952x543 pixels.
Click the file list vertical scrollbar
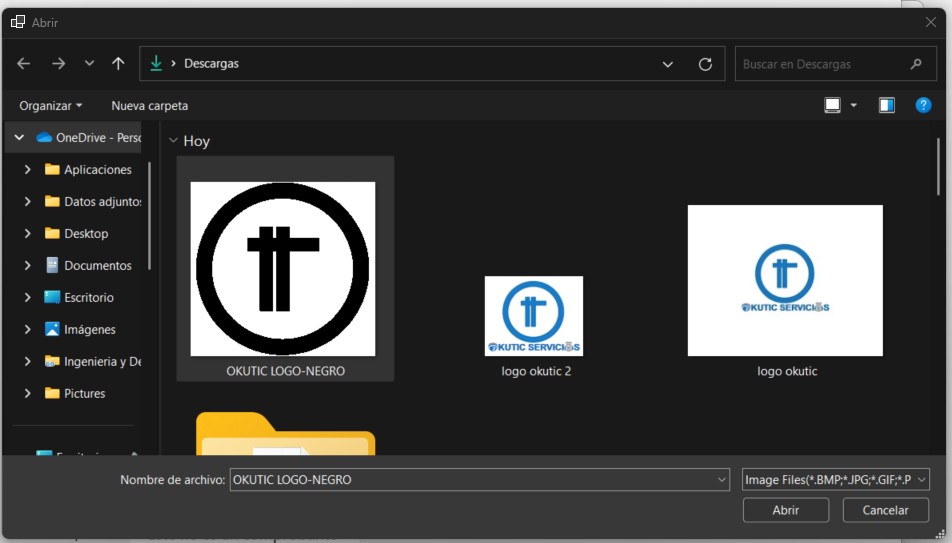click(x=938, y=167)
